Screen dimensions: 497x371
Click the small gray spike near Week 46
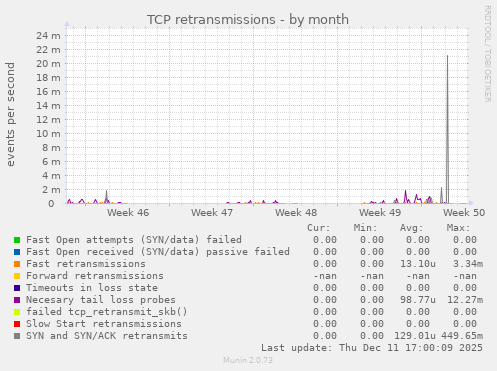pos(106,197)
